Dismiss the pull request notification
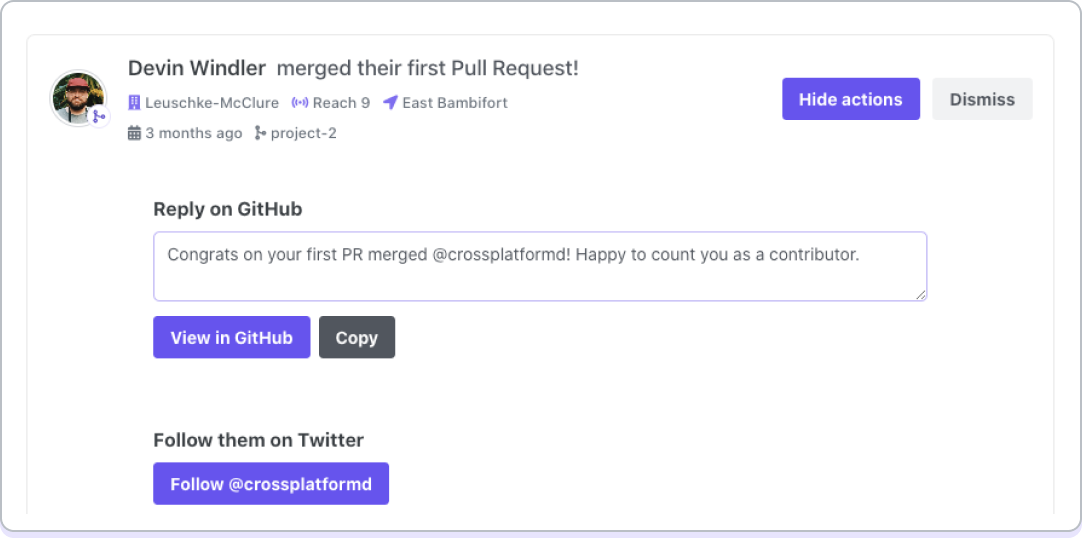 (982, 99)
